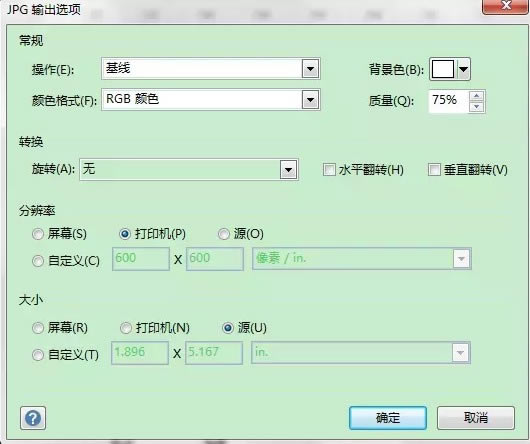The height and width of the screenshot is (444, 530).
Task: Enable the 水平翻转(H) checkbox
Action: [329, 170]
